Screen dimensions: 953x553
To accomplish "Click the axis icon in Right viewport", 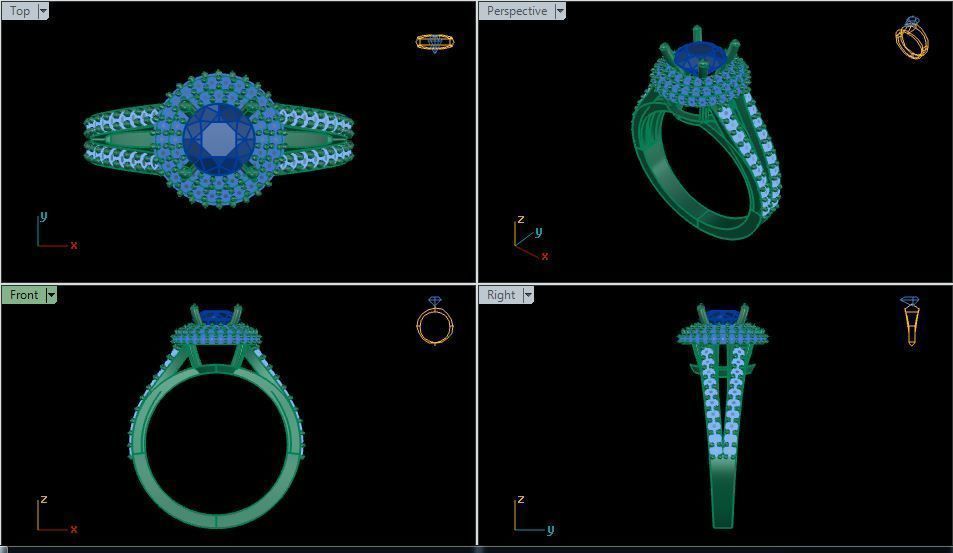I will [x=534, y=515].
